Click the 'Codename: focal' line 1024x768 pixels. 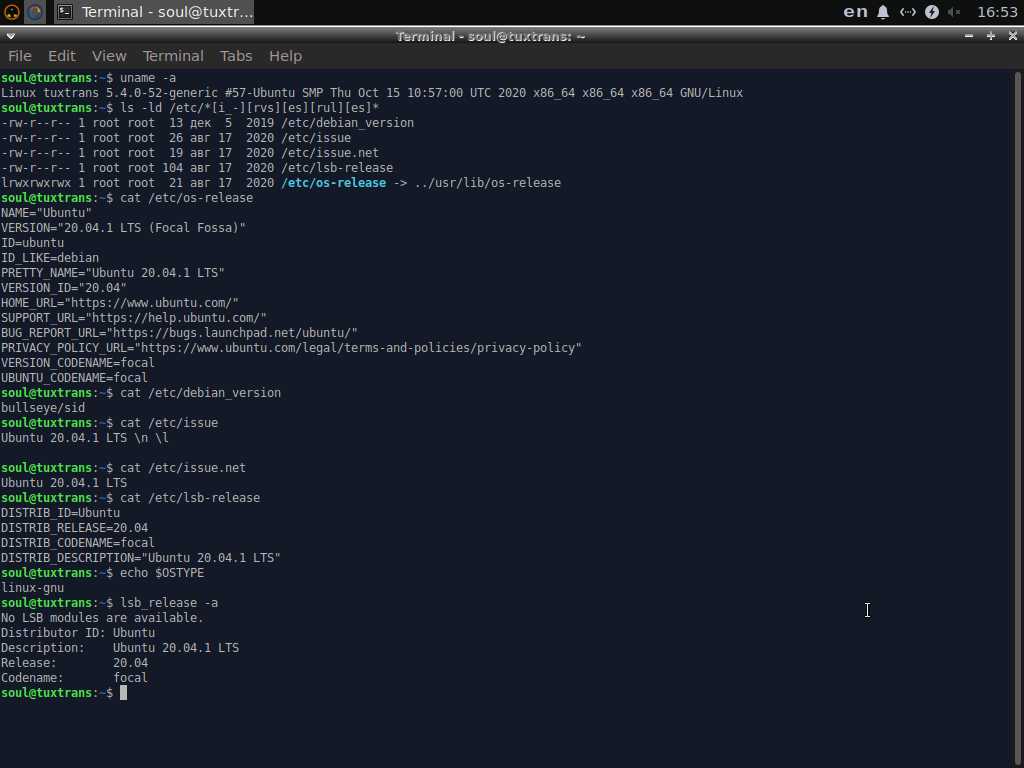74,679
